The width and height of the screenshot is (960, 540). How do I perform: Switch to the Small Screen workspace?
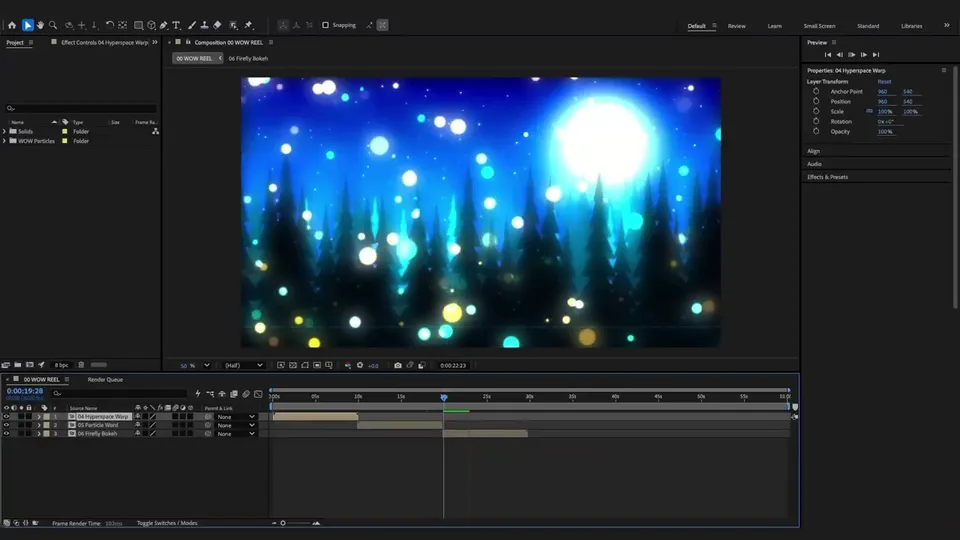[819, 26]
